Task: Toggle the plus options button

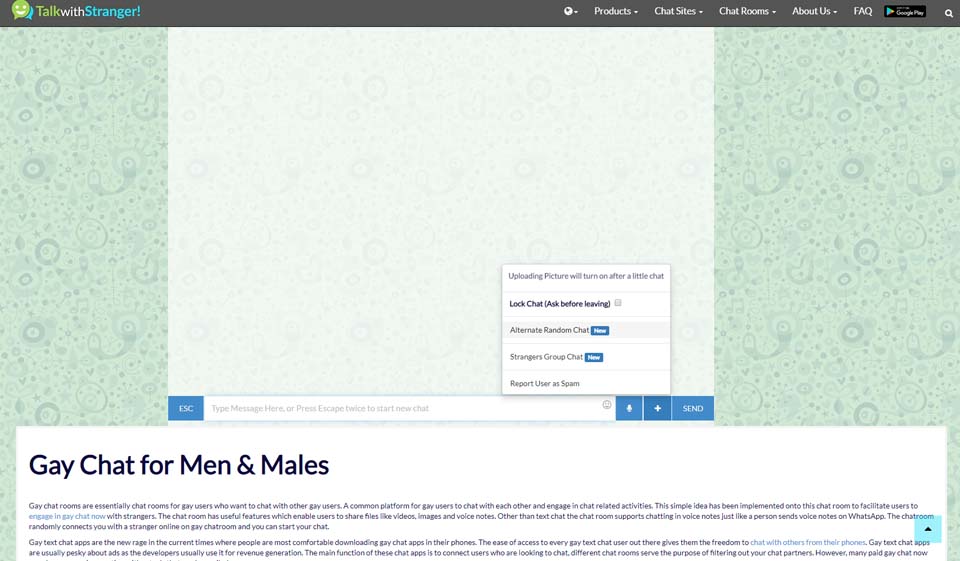Action: point(657,408)
